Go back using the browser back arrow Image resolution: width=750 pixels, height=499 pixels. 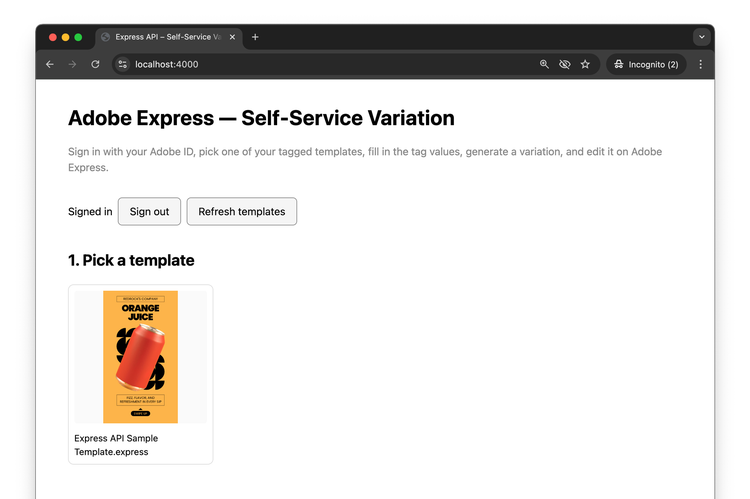coord(50,64)
